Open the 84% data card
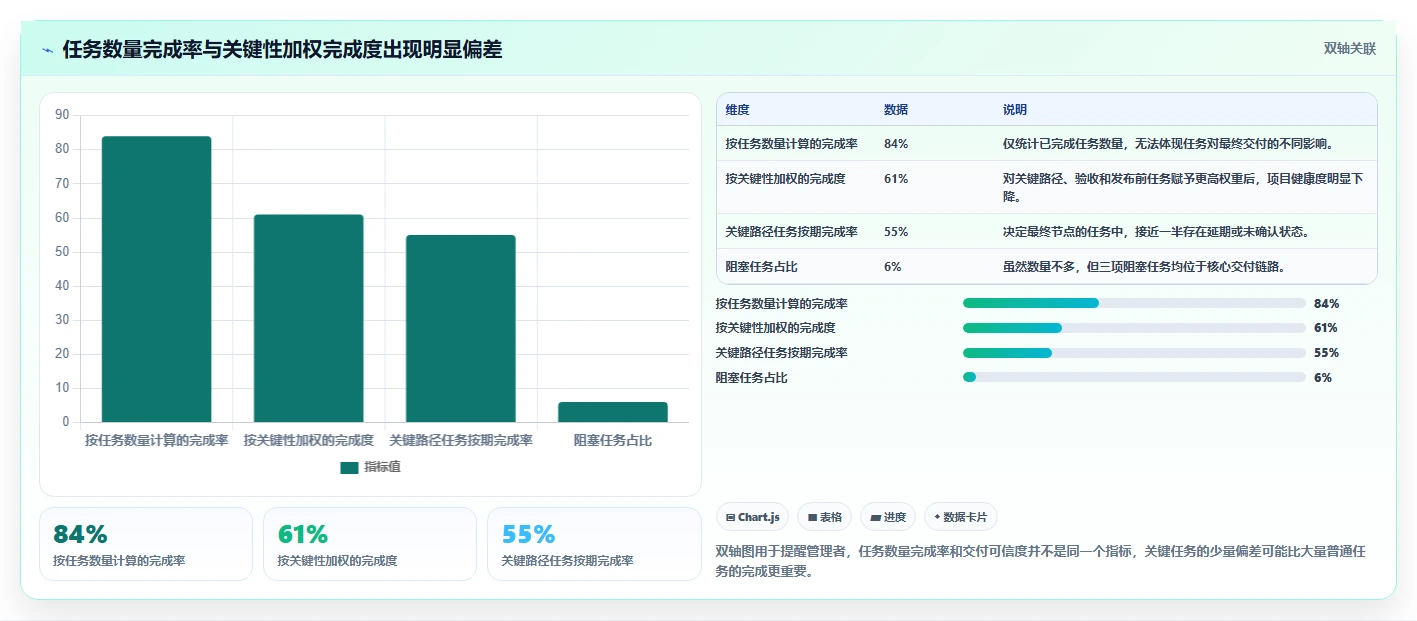 click(x=146, y=544)
